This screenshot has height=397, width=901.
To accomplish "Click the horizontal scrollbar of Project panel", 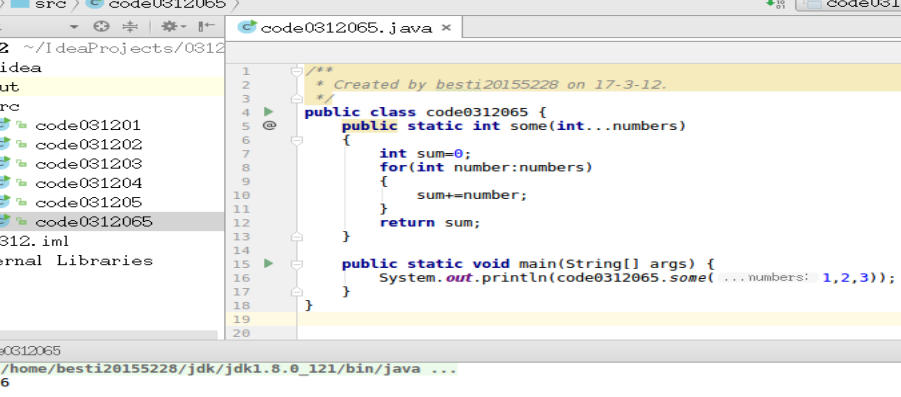I will 109,335.
